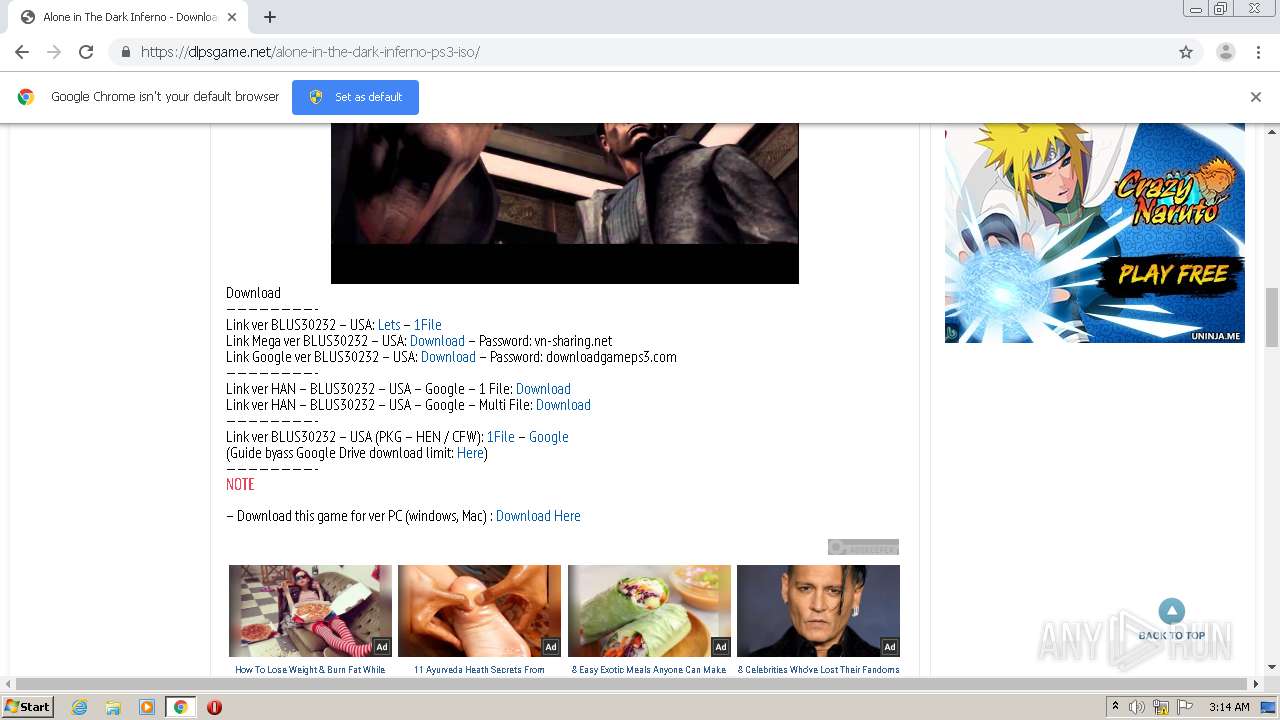Open the lose weight ad thumbnail
1280x720 pixels.
[310, 611]
